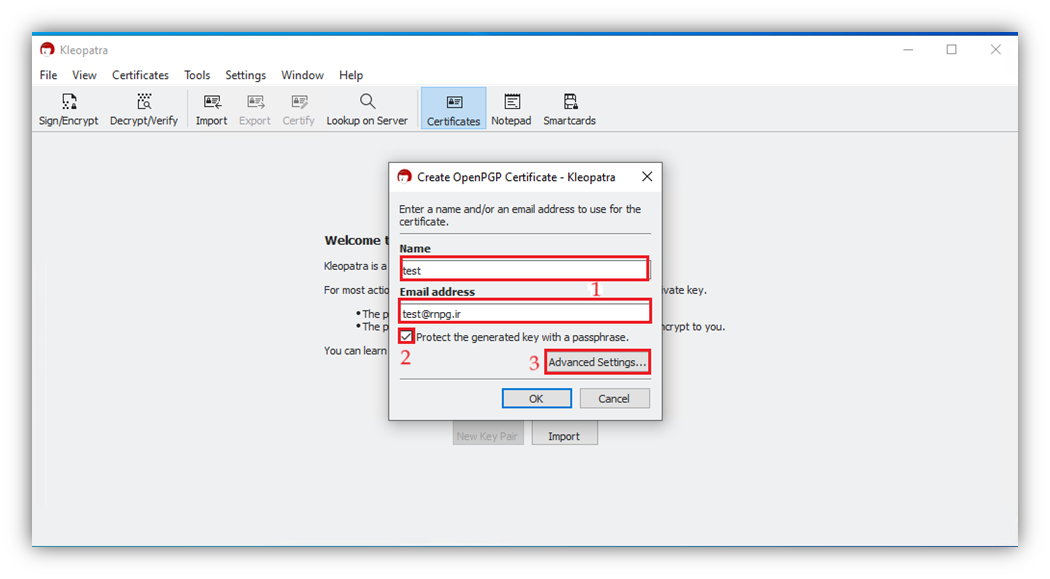Image resolution: width=1050 pixels, height=579 pixels.
Task: Focus the Email address input field
Action: point(525,313)
